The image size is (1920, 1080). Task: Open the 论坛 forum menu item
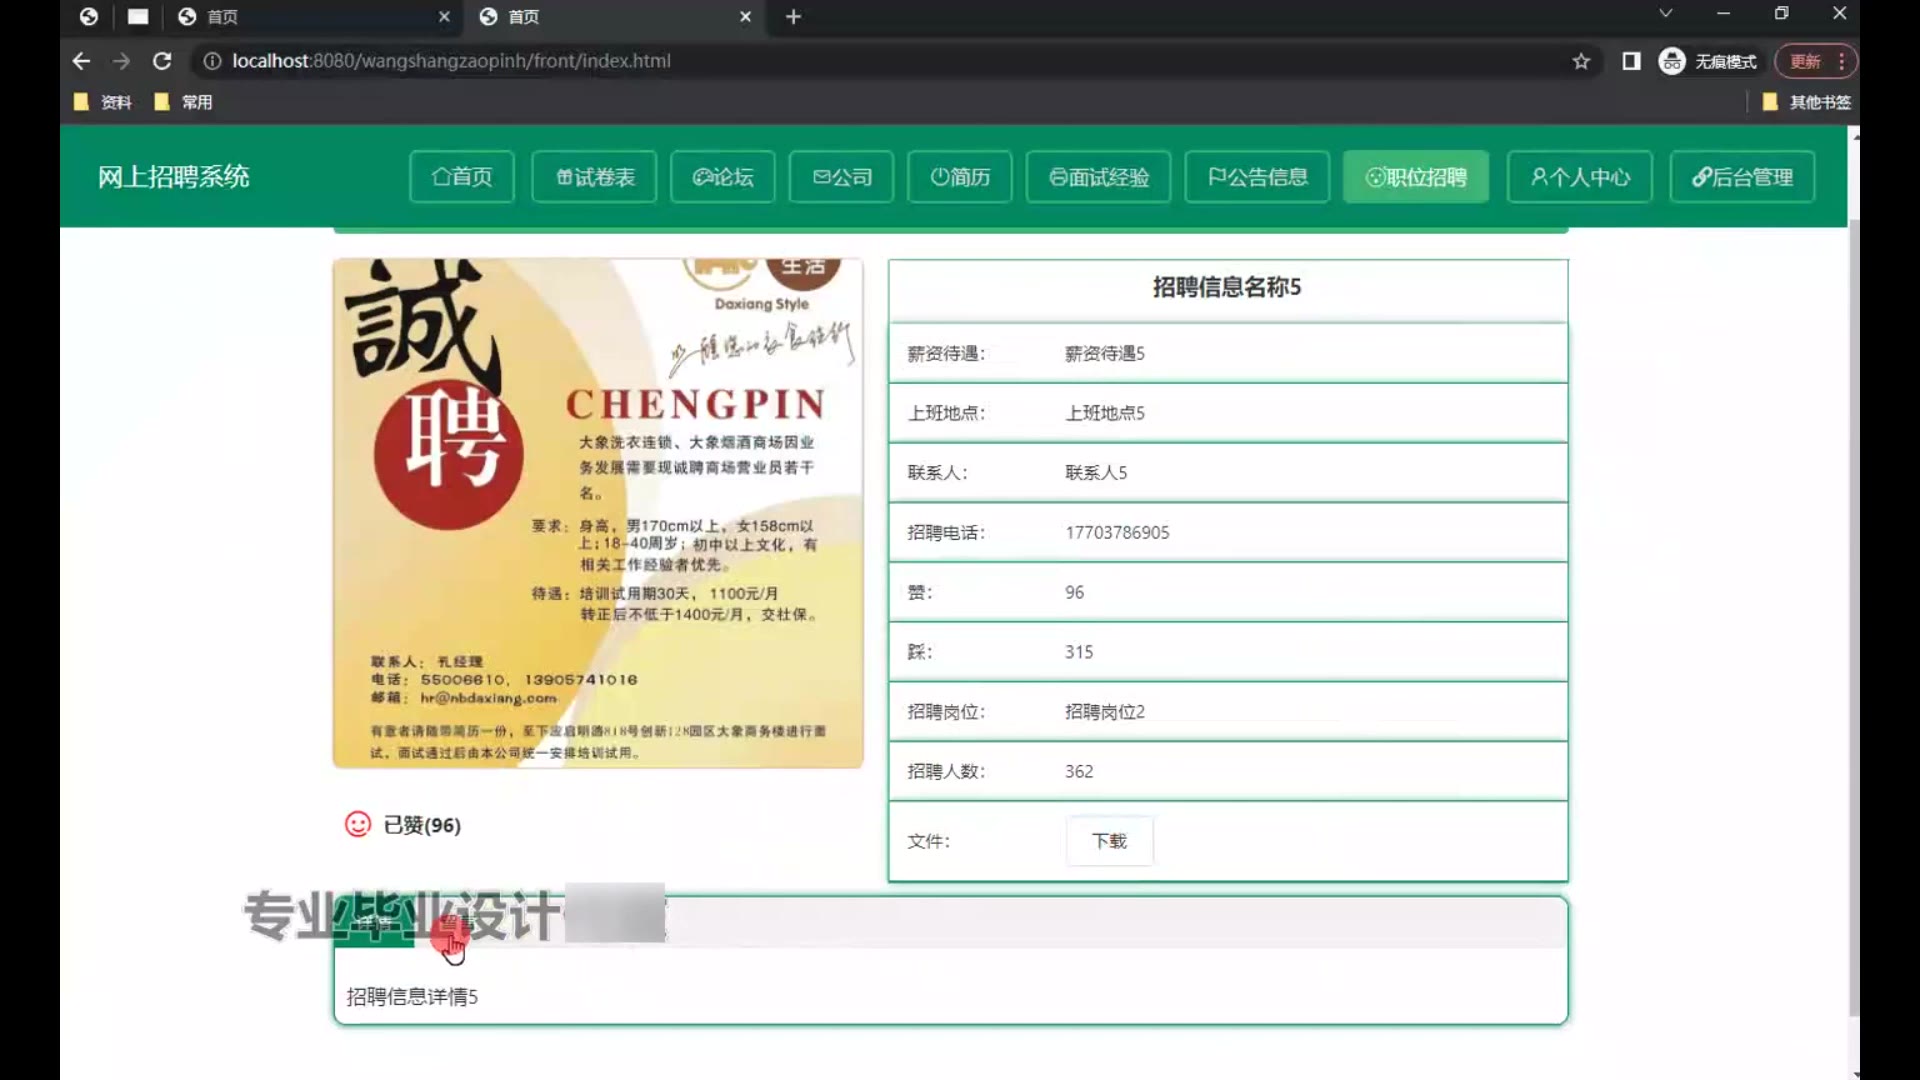point(722,177)
